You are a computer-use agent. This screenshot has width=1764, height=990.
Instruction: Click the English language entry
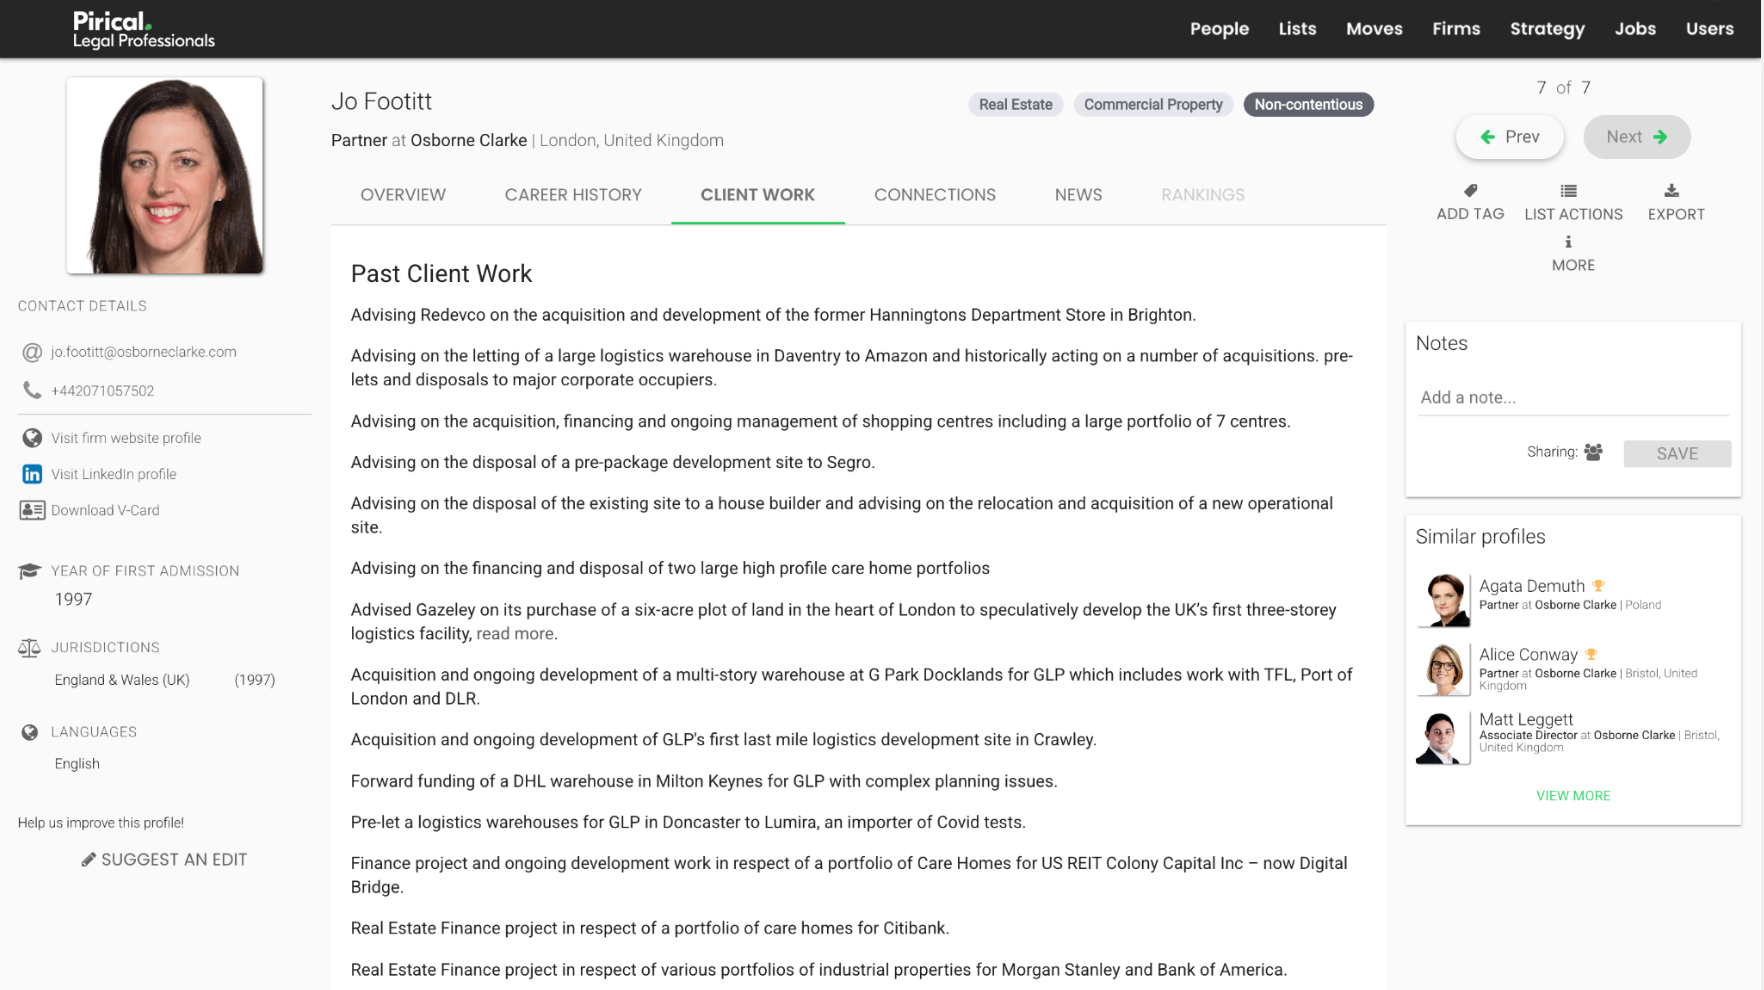coord(77,764)
